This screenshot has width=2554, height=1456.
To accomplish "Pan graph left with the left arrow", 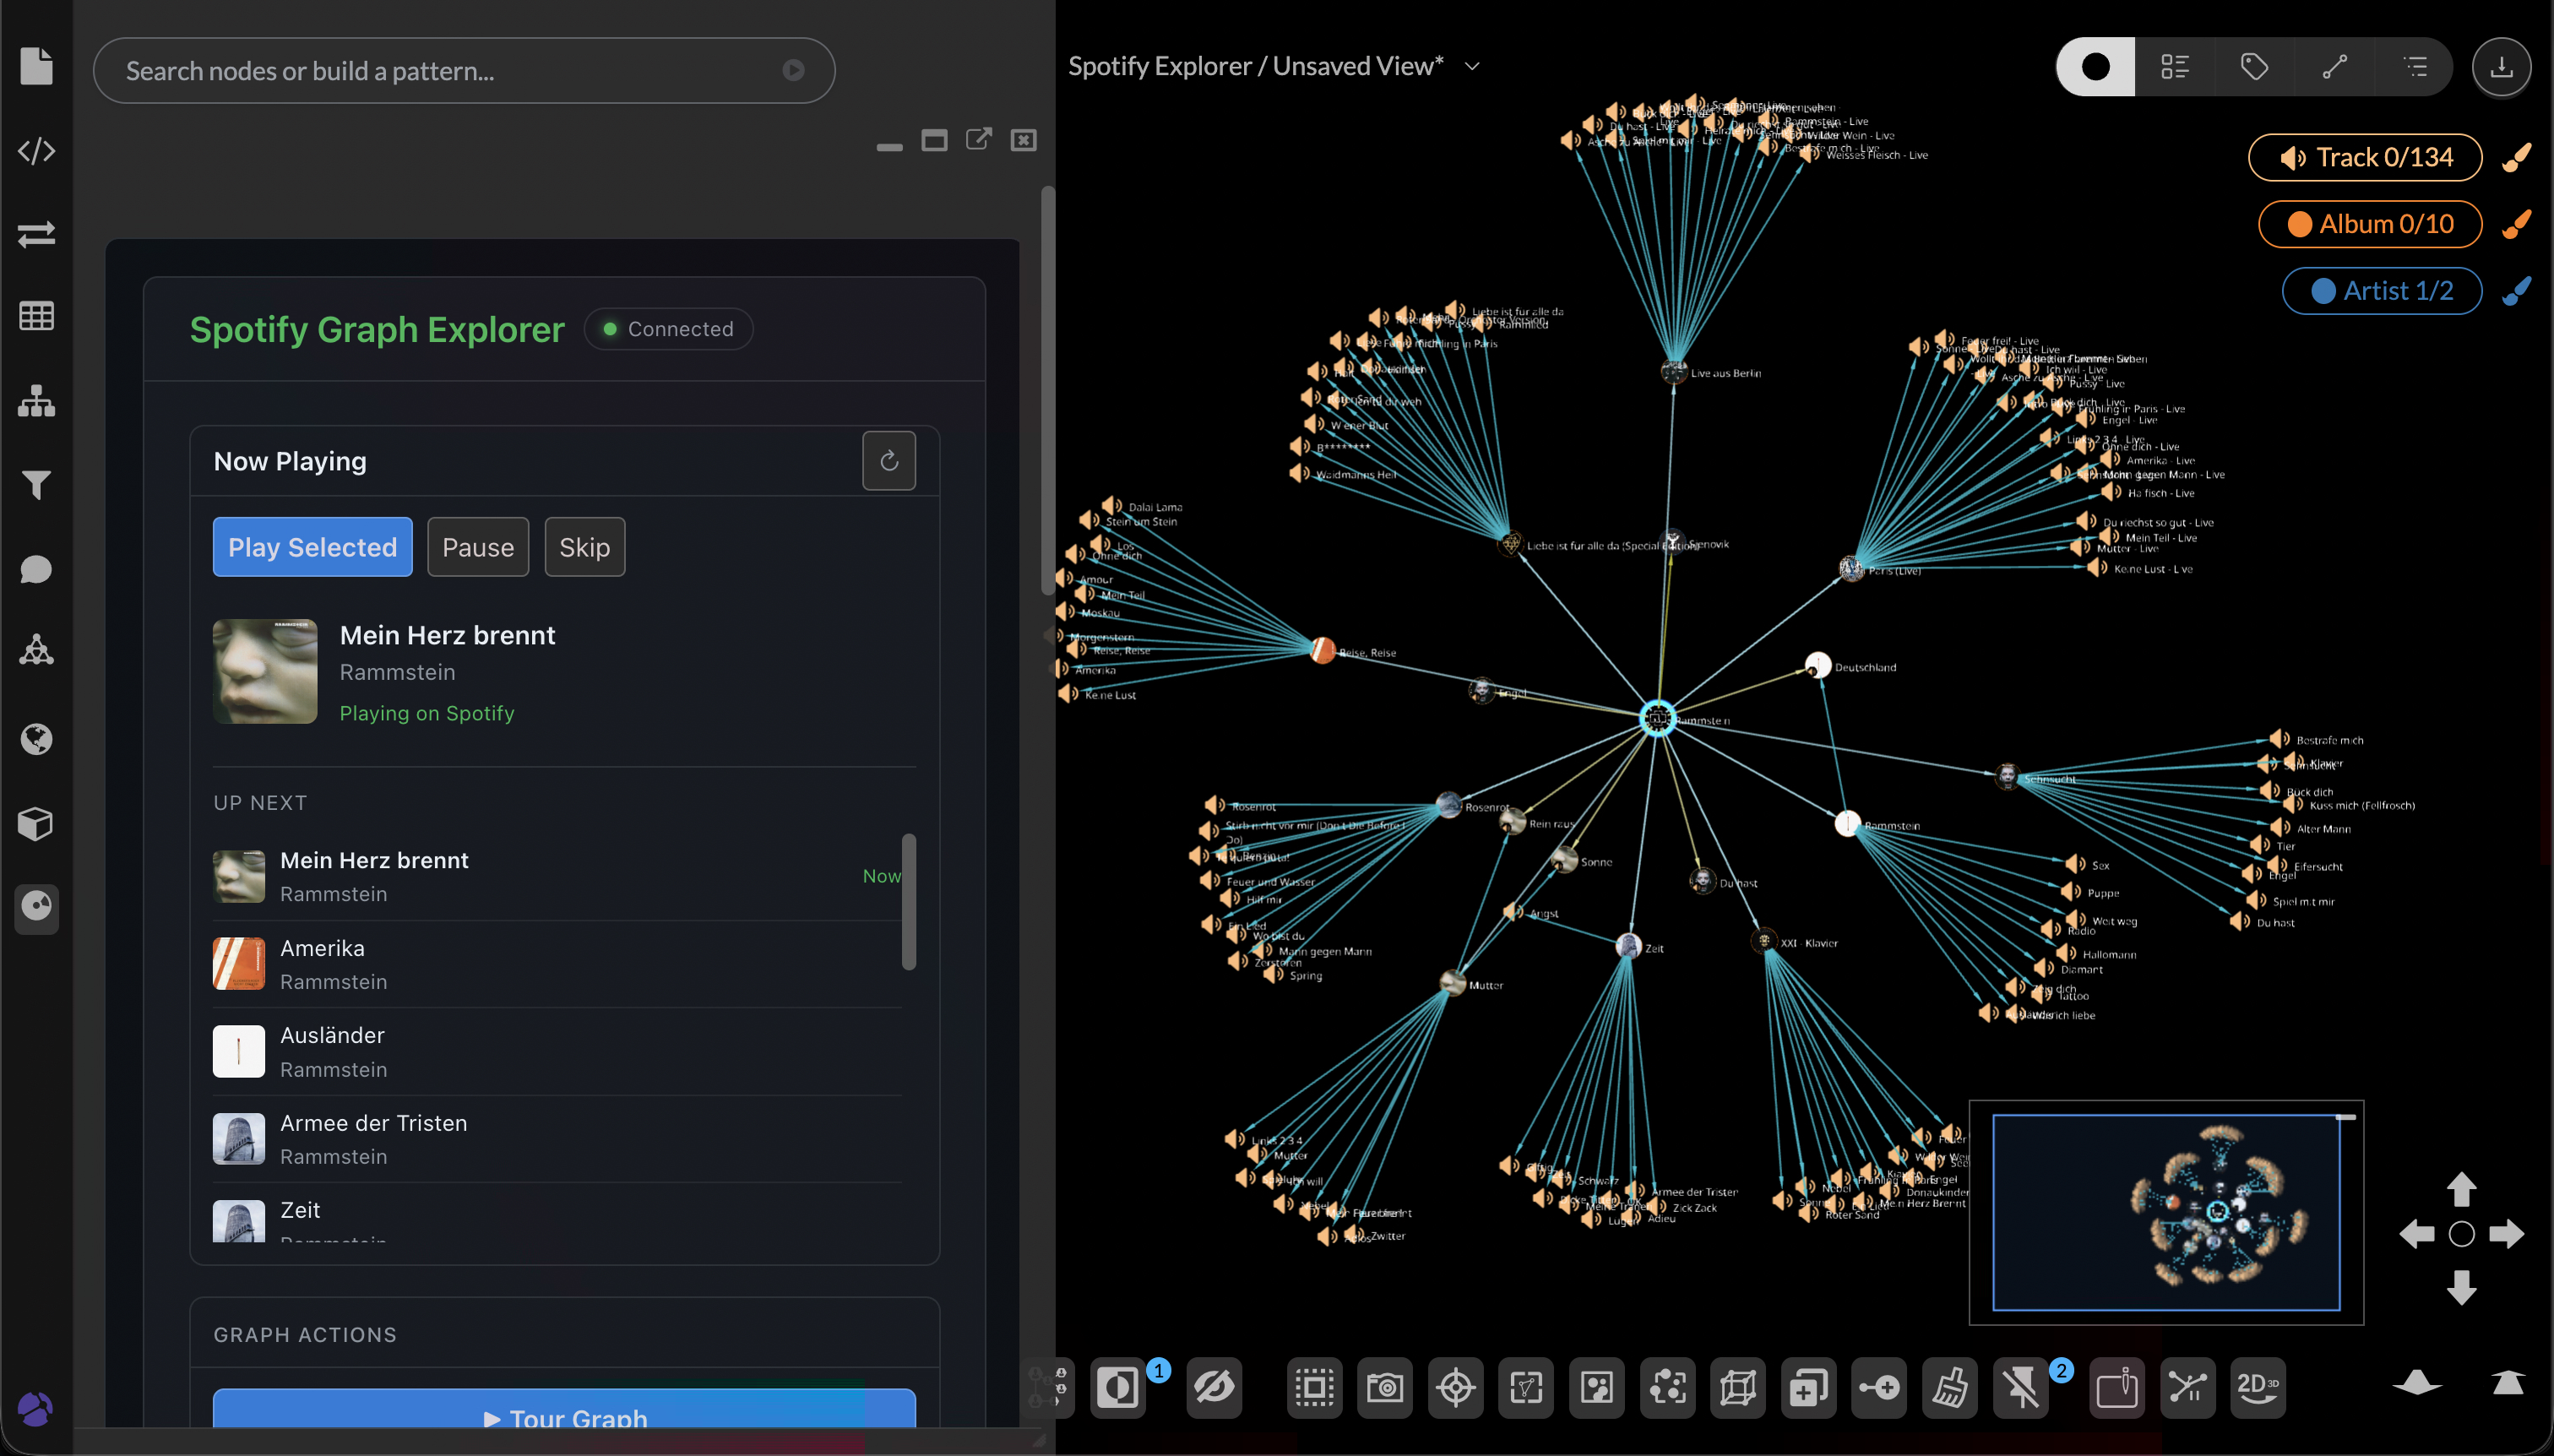I will click(2416, 1234).
